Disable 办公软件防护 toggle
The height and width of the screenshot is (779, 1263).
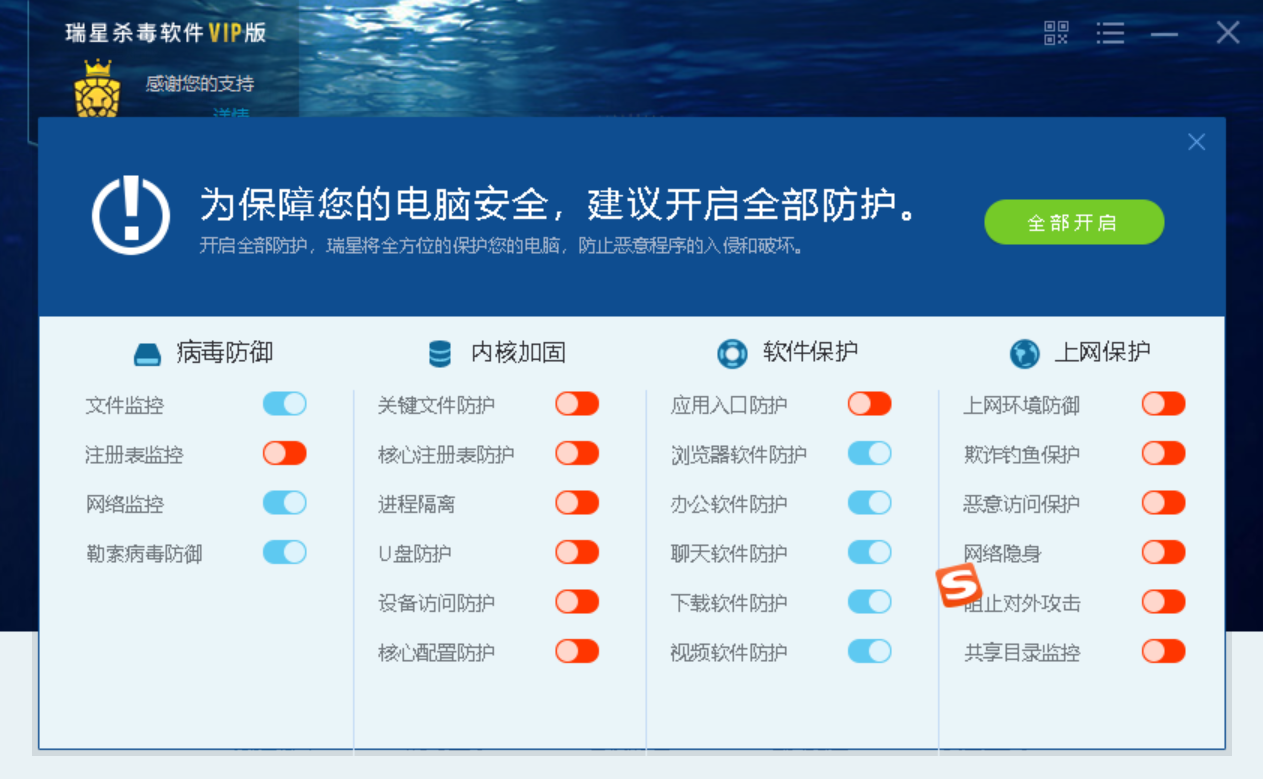click(870, 503)
